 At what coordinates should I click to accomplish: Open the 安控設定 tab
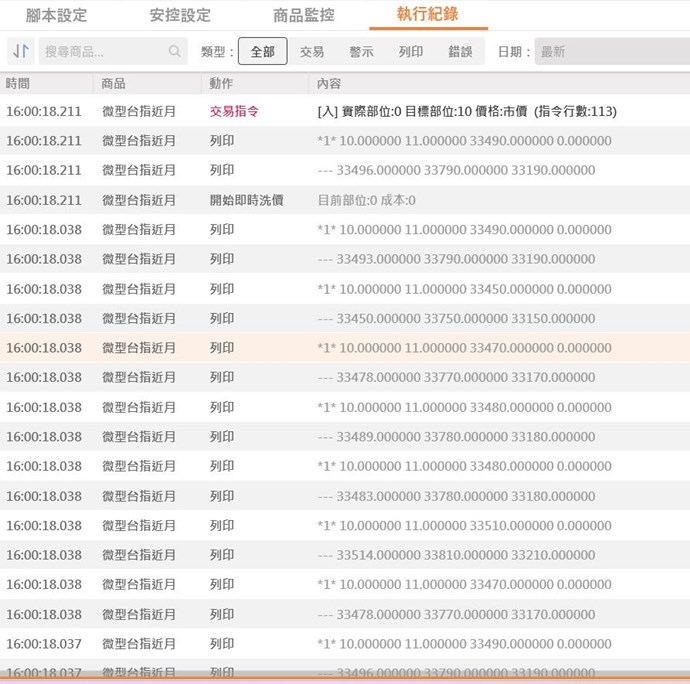point(180,15)
